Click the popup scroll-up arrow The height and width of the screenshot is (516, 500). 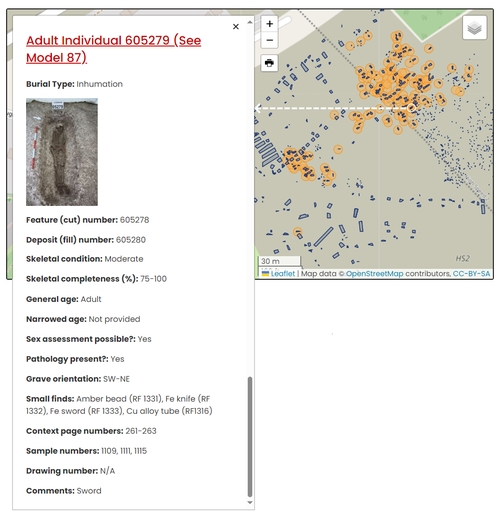coord(250,22)
